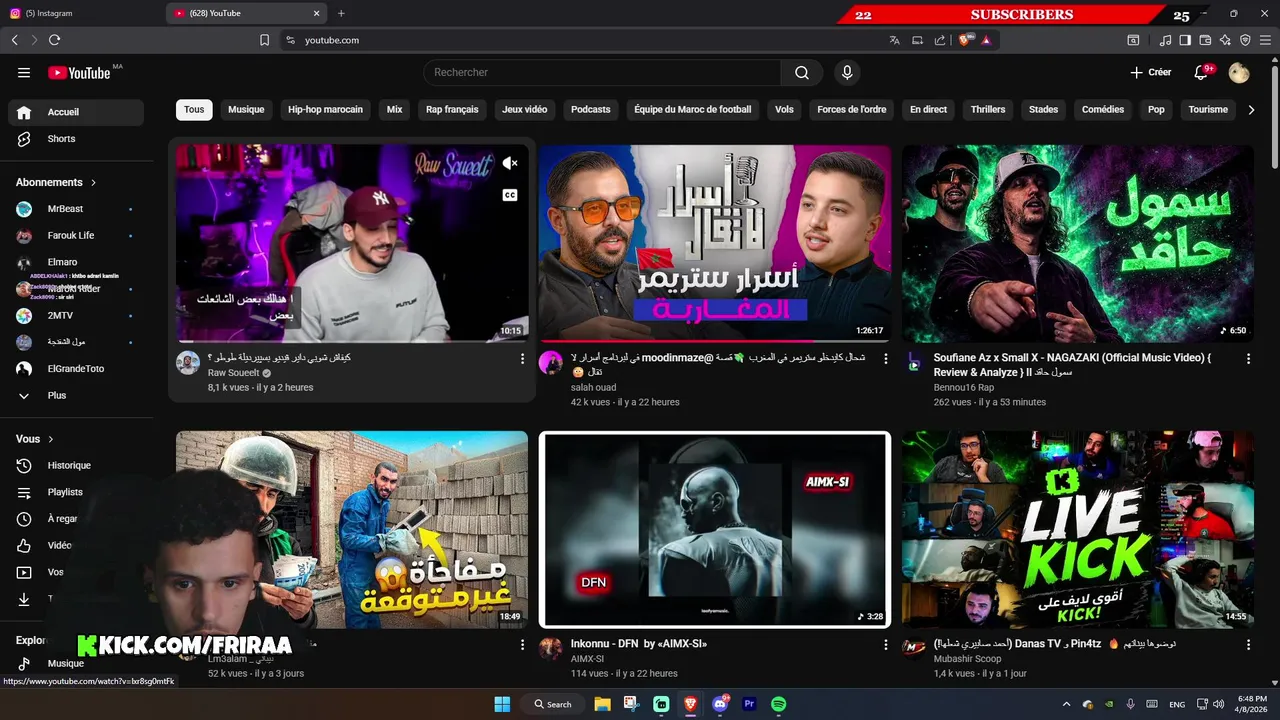Open Accueil in the sidebar

(x=76, y=112)
